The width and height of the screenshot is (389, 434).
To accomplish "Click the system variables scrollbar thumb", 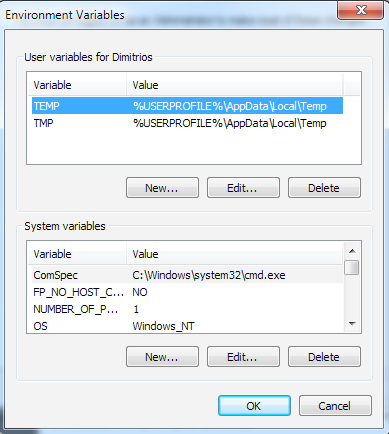I will click(352, 267).
